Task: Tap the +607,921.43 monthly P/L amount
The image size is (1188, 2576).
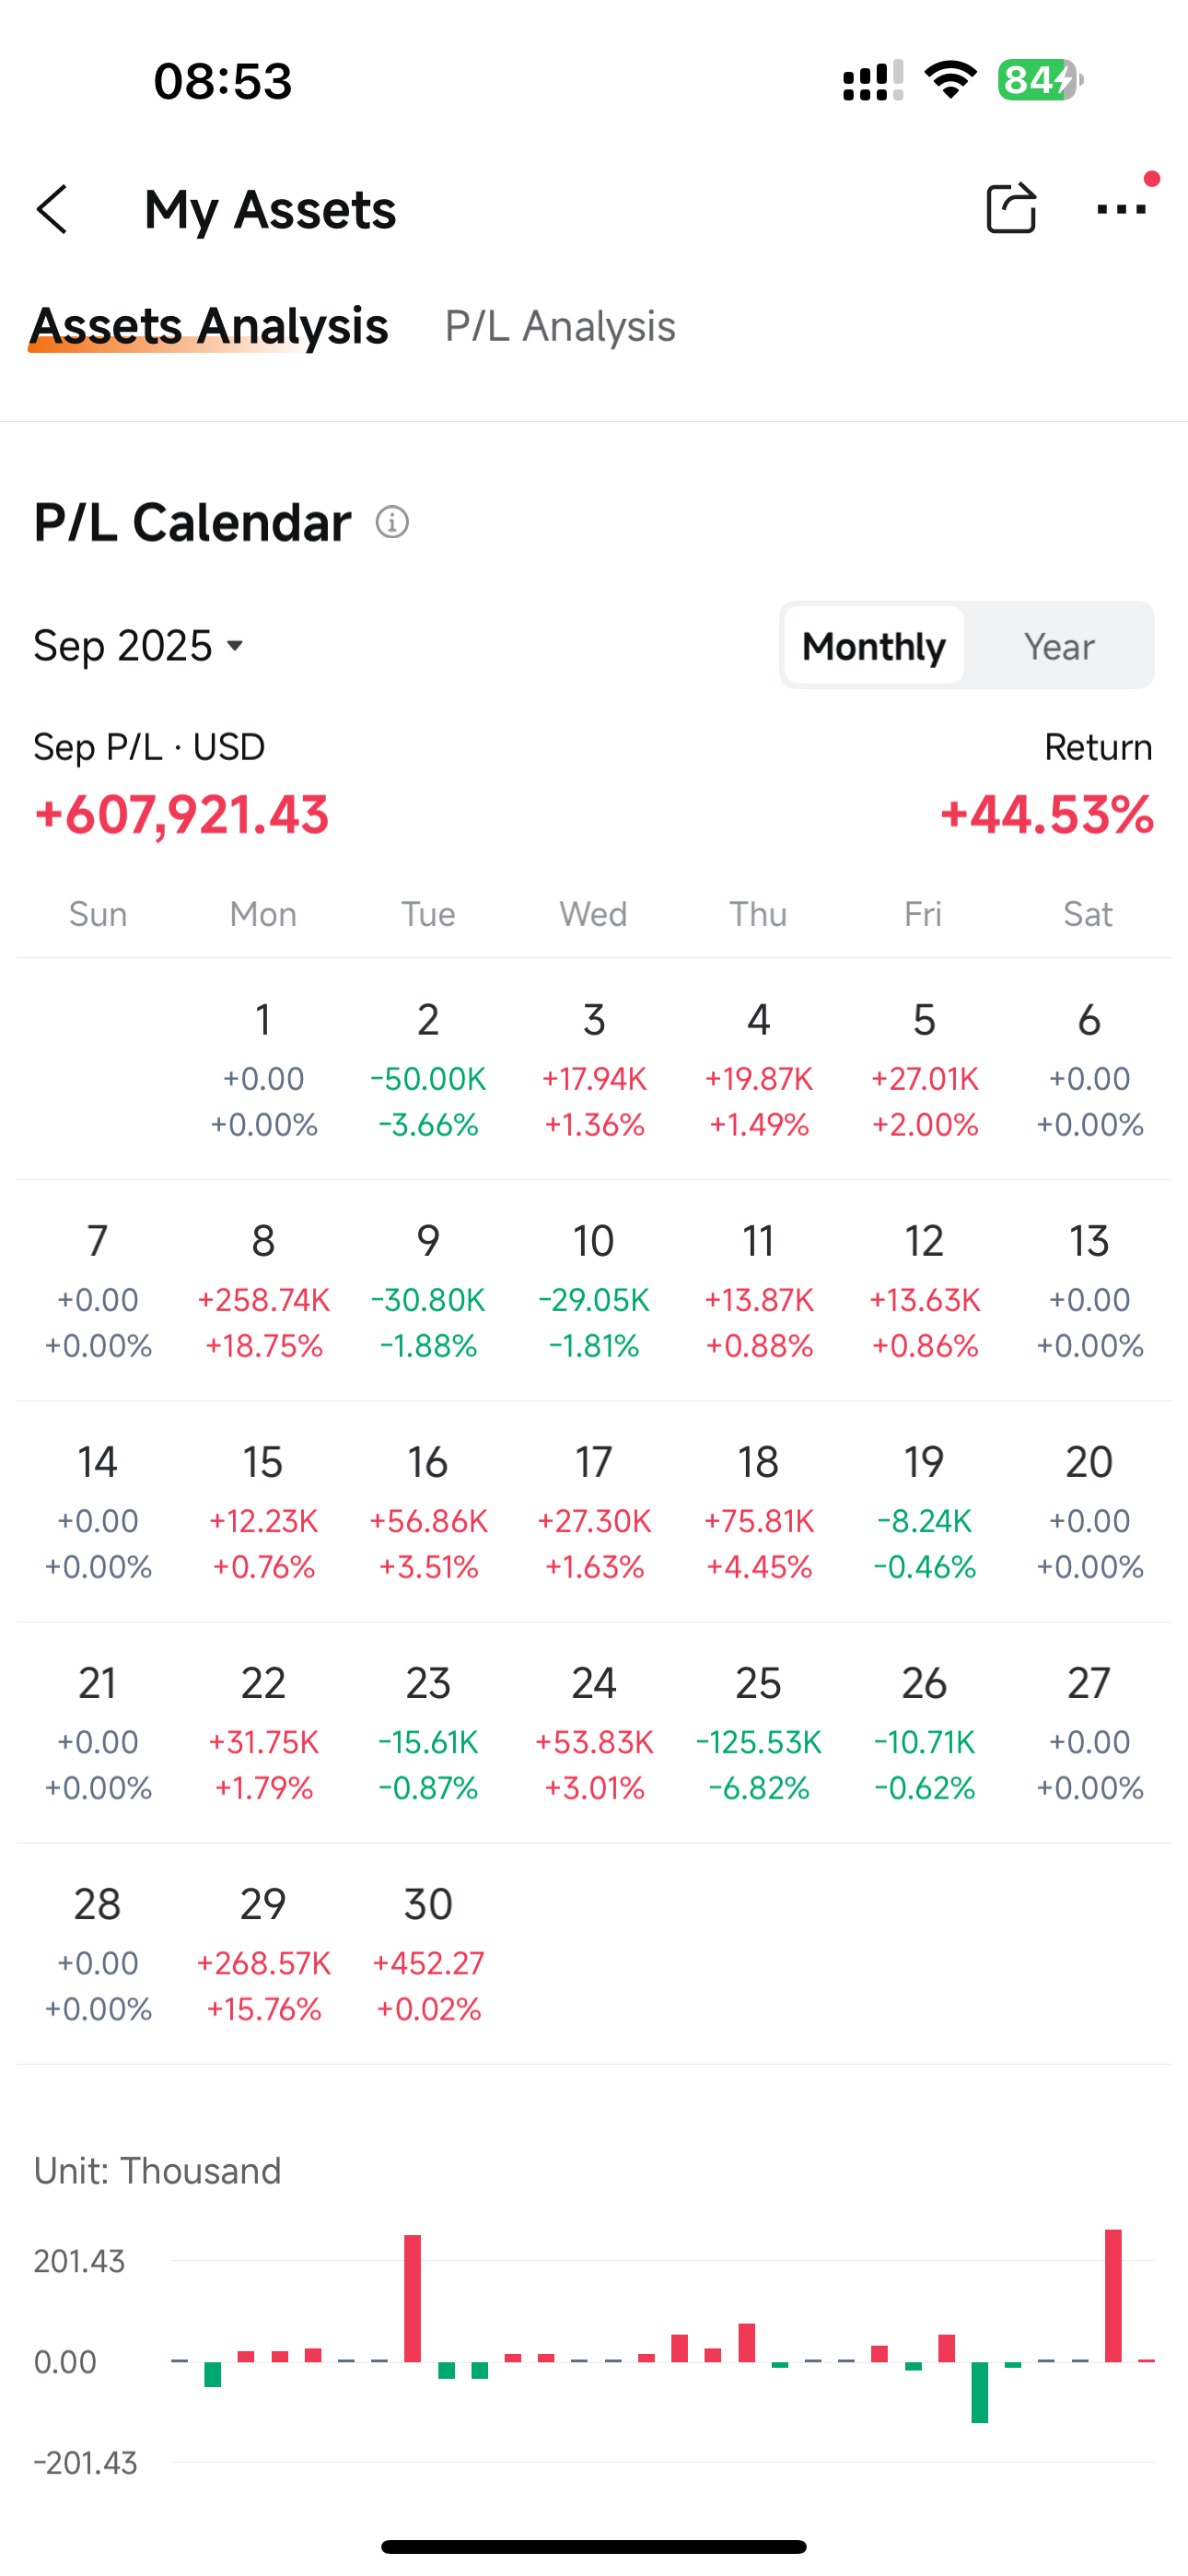Action: tap(181, 814)
